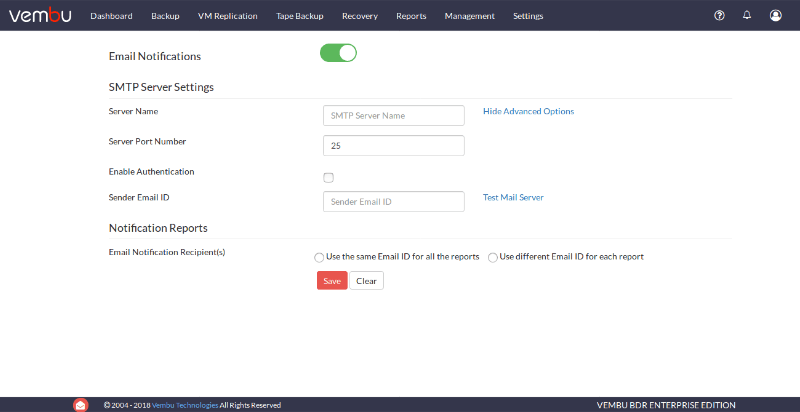Image resolution: width=800 pixels, height=412 pixels.
Task: Select Use different Email ID radio
Action: pyautogui.click(x=492, y=258)
